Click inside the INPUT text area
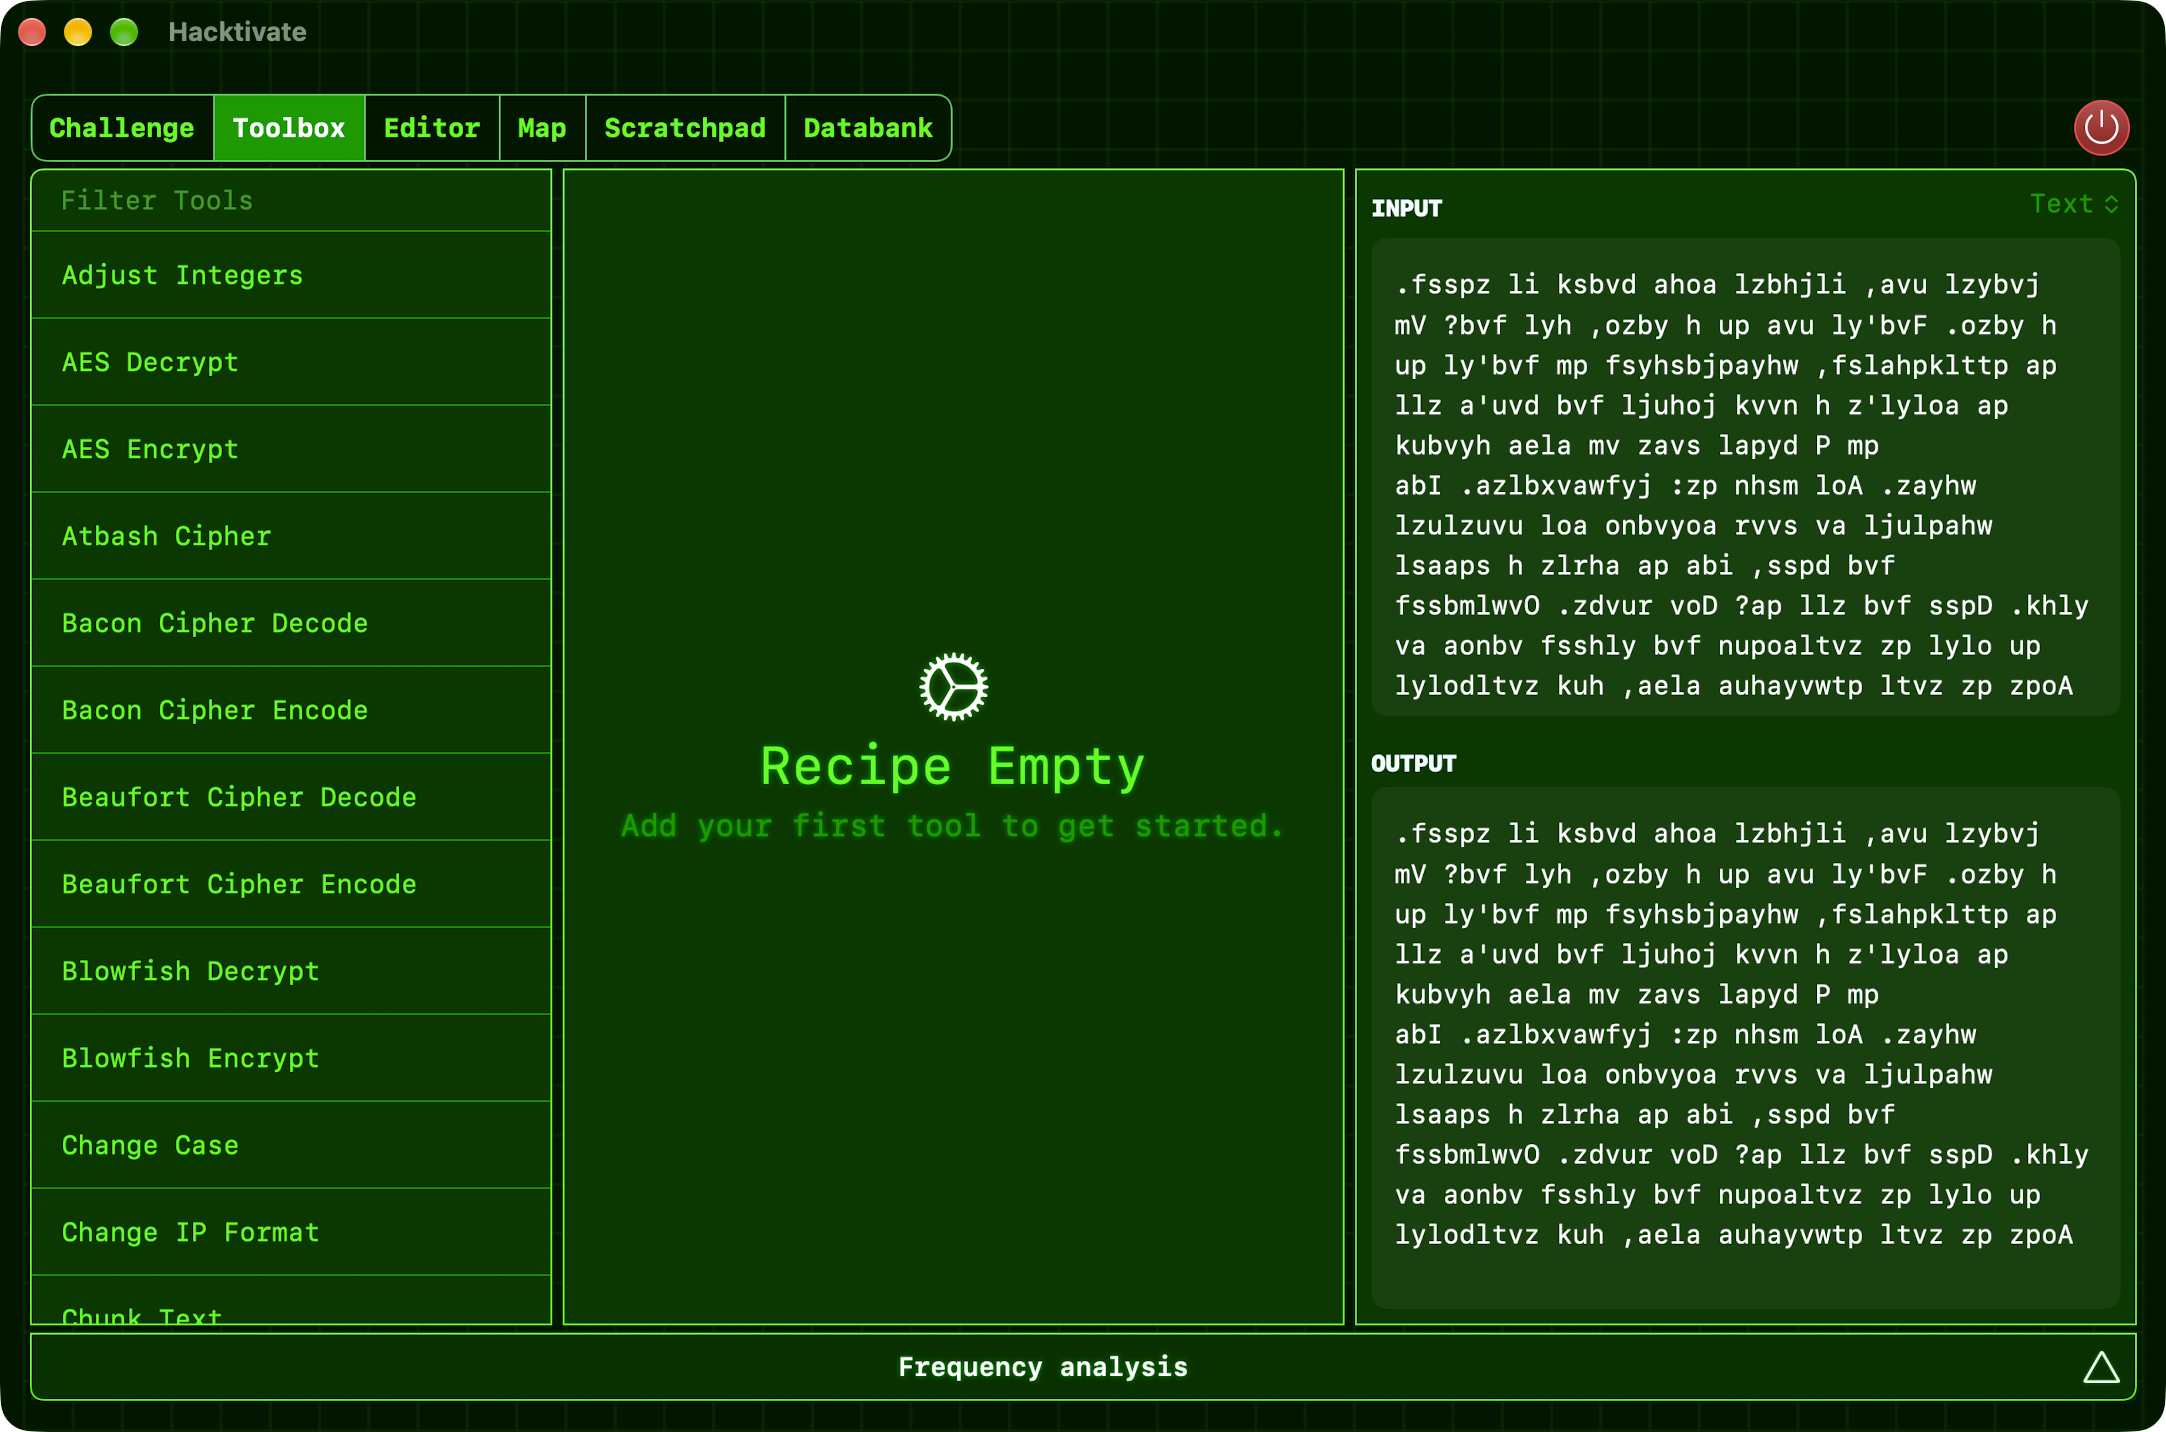This screenshot has height=1432, width=2166. [x=1745, y=477]
